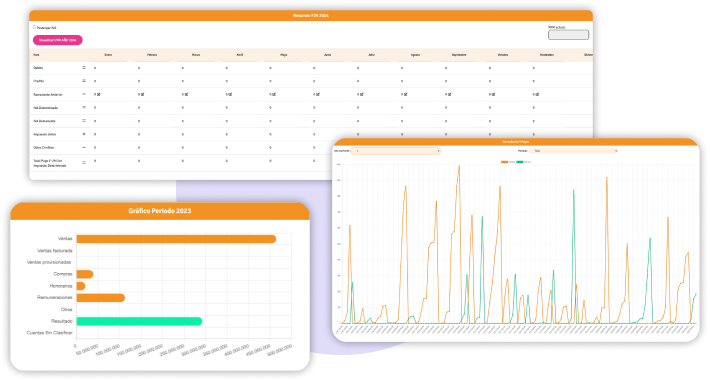
Task: Click the minus icon in Remanente Anterior row
Action: click(84, 94)
